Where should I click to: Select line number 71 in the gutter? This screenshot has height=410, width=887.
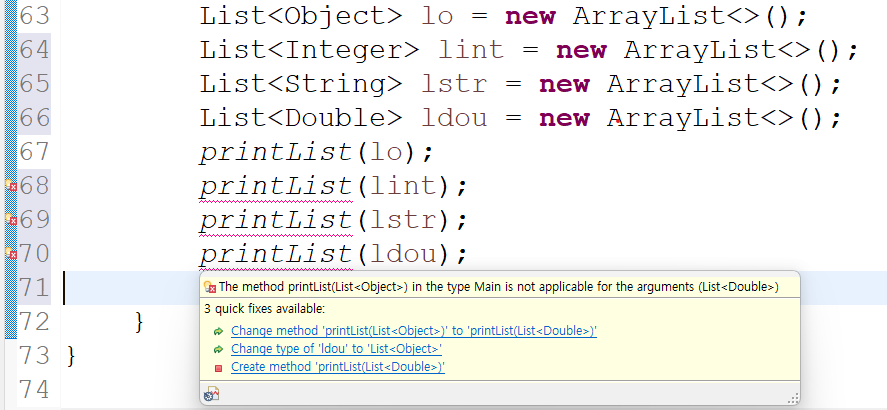pyautogui.click(x=35, y=287)
